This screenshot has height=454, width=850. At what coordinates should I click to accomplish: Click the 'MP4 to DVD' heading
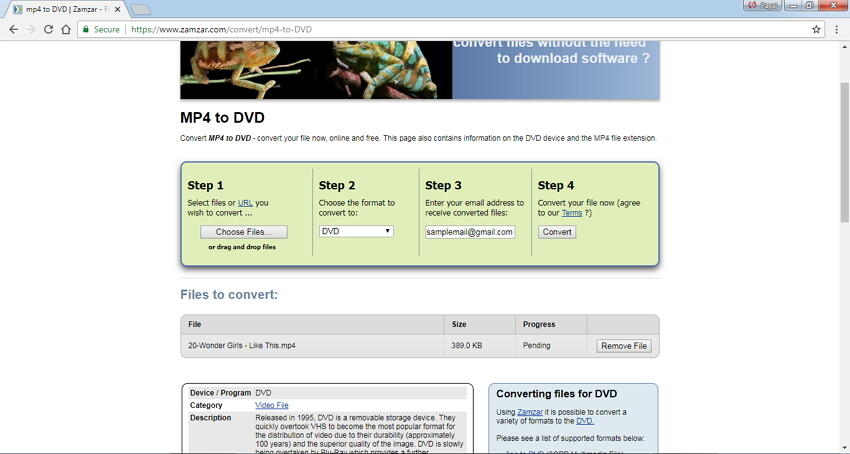click(x=222, y=118)
